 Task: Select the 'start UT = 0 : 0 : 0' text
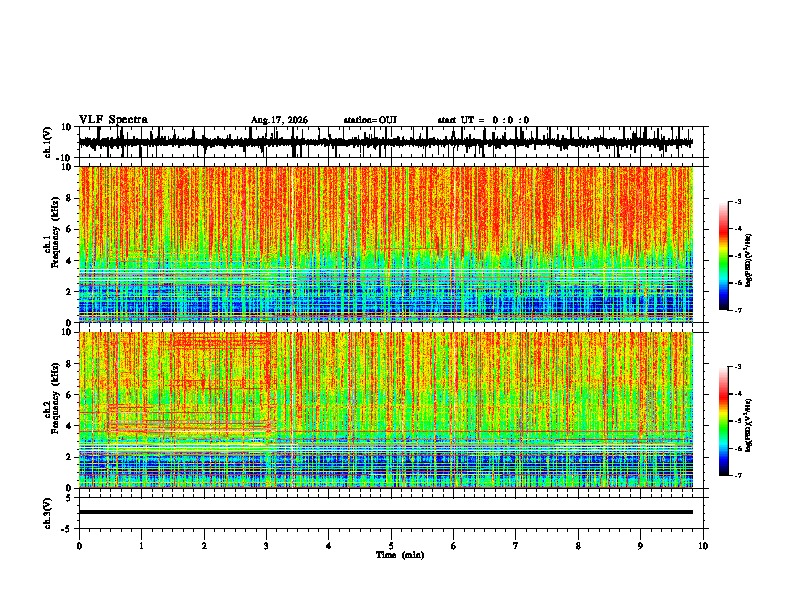(x=483, y=120)
